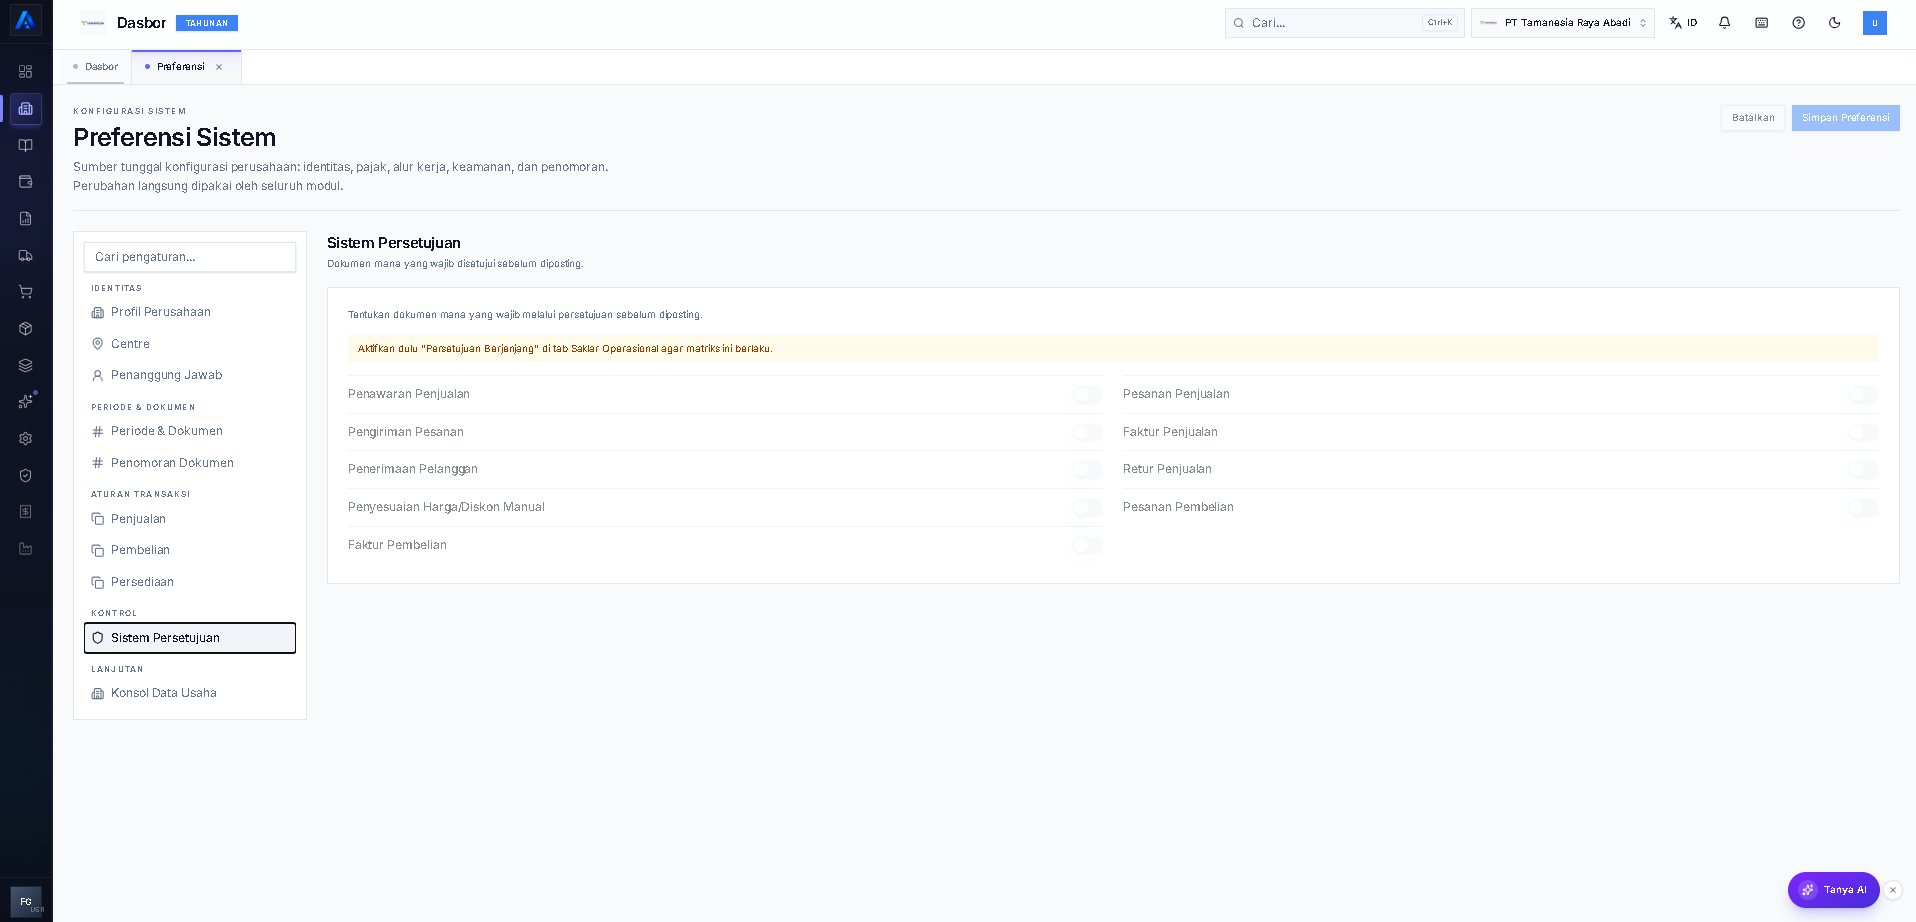Open the shopping cart icon in sidebar
This screenshot has width=1916, height=922.
tap(26, 292)
